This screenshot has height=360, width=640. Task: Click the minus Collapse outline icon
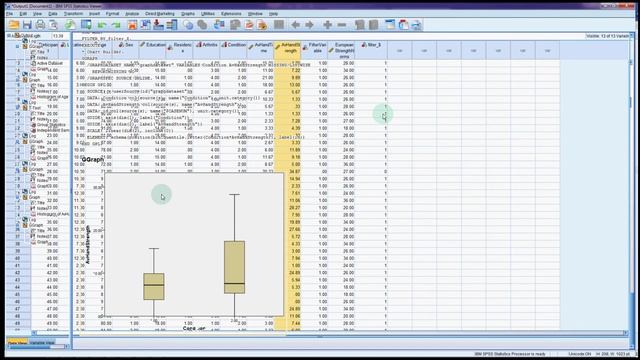(x=342, y=25)
